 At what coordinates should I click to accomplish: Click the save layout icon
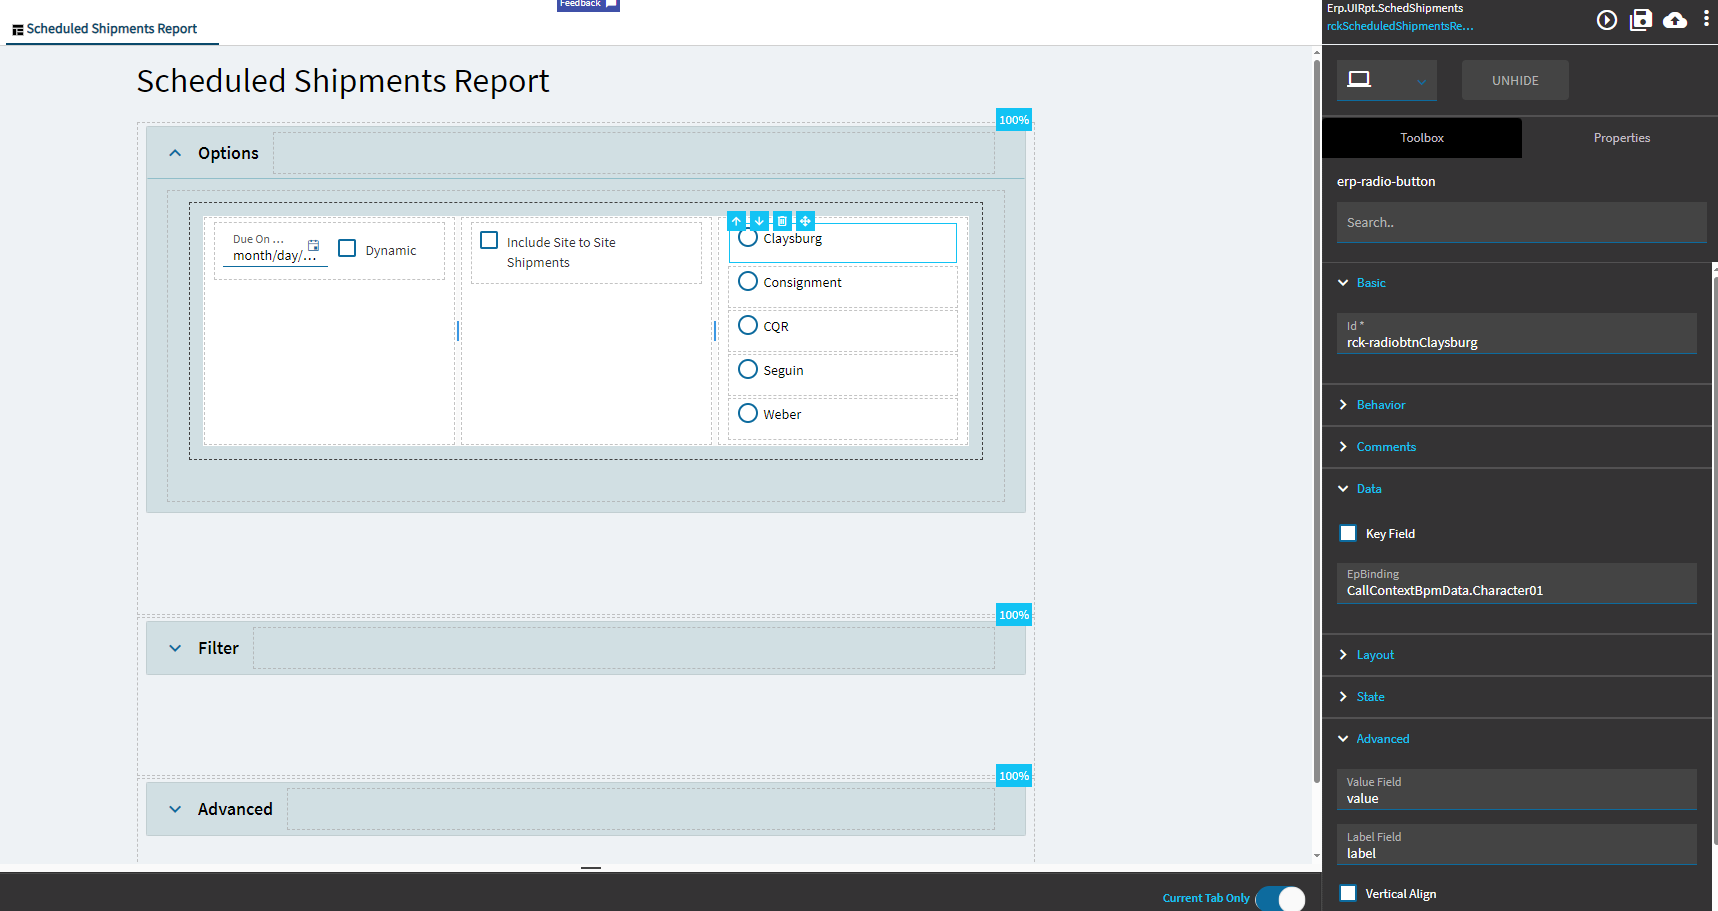(x=1641, y=20)
